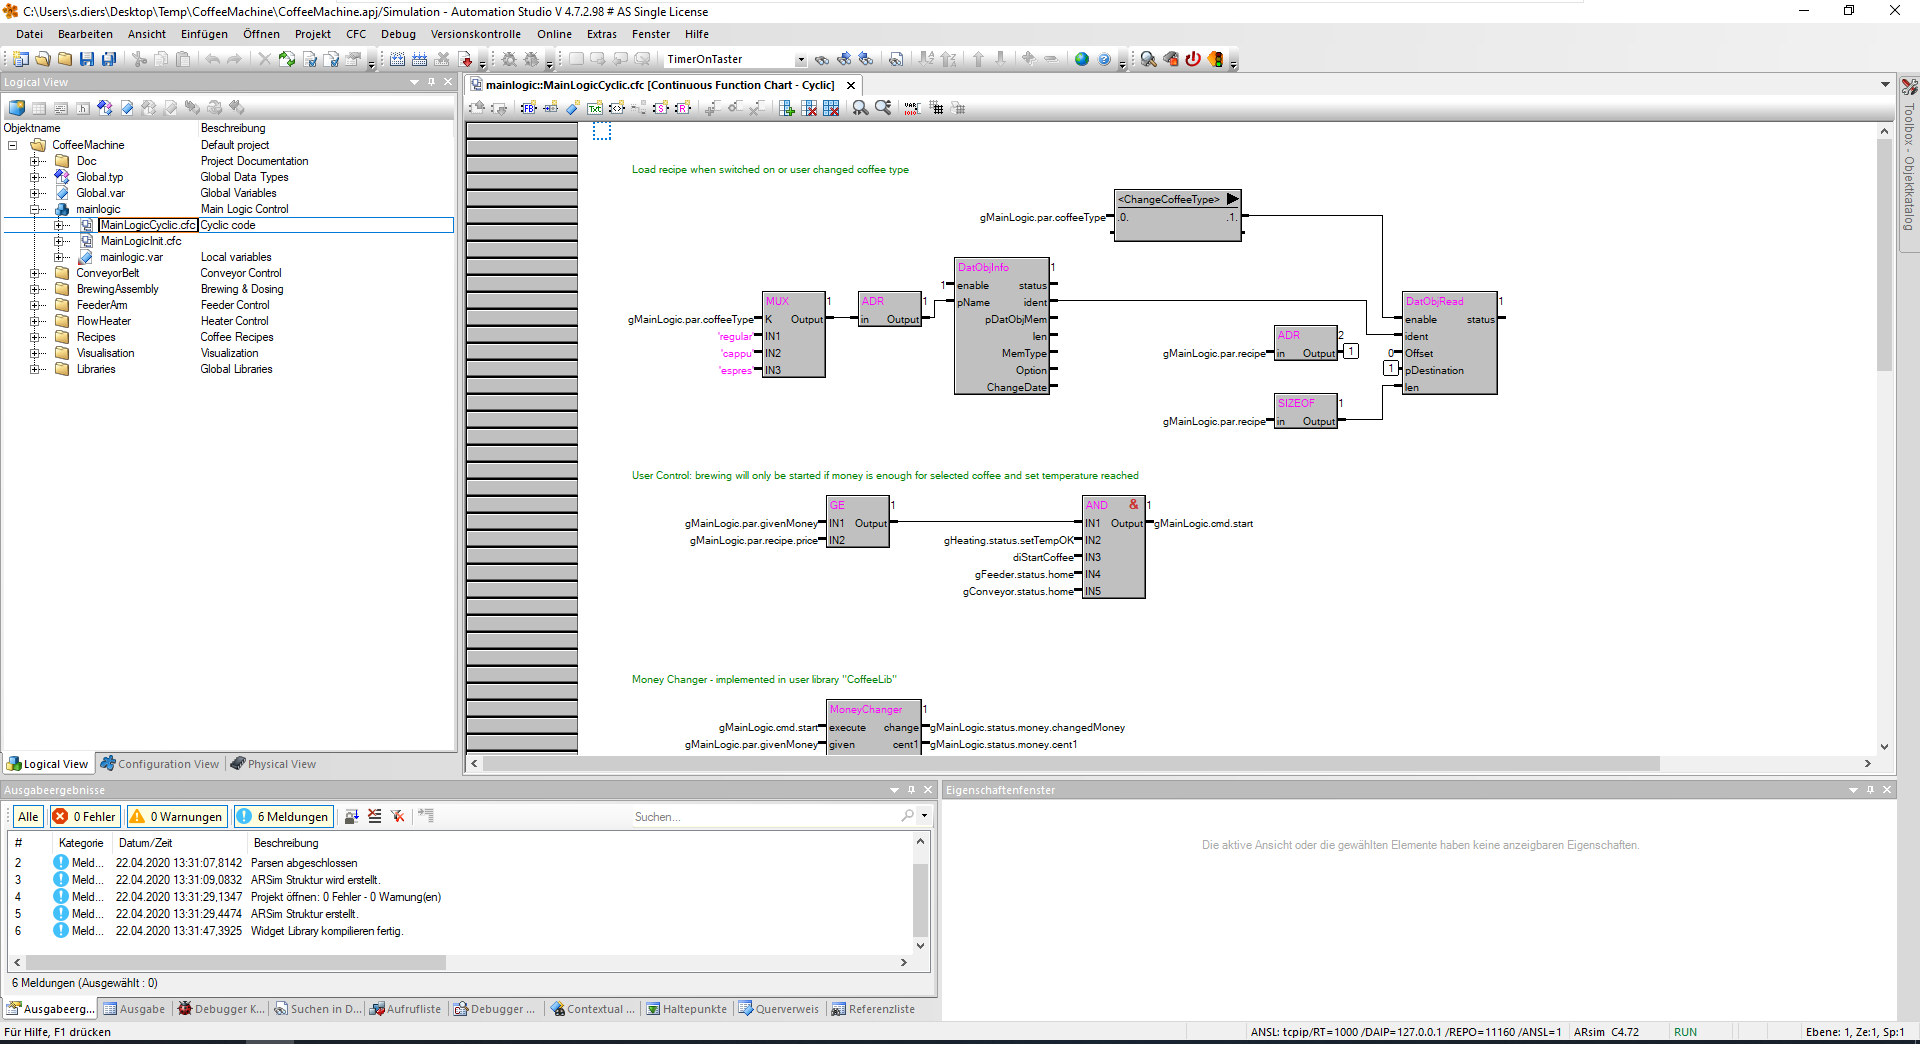Click the Zoom magnifier icon in CFC toolbar
The image size is (1920, 1044).
pyautogui.click(x=860, y=108)
